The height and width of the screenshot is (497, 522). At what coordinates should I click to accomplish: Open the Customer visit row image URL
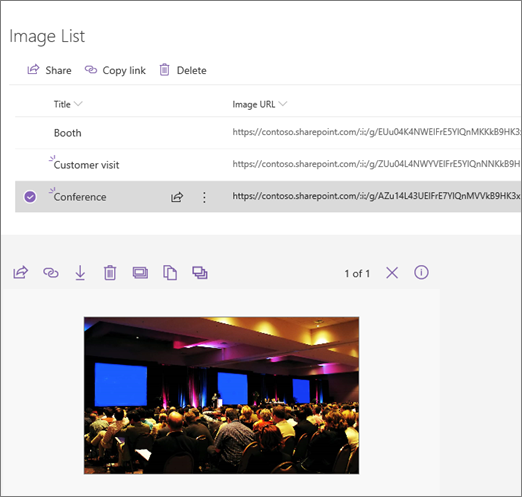click(x=376, y=164)
